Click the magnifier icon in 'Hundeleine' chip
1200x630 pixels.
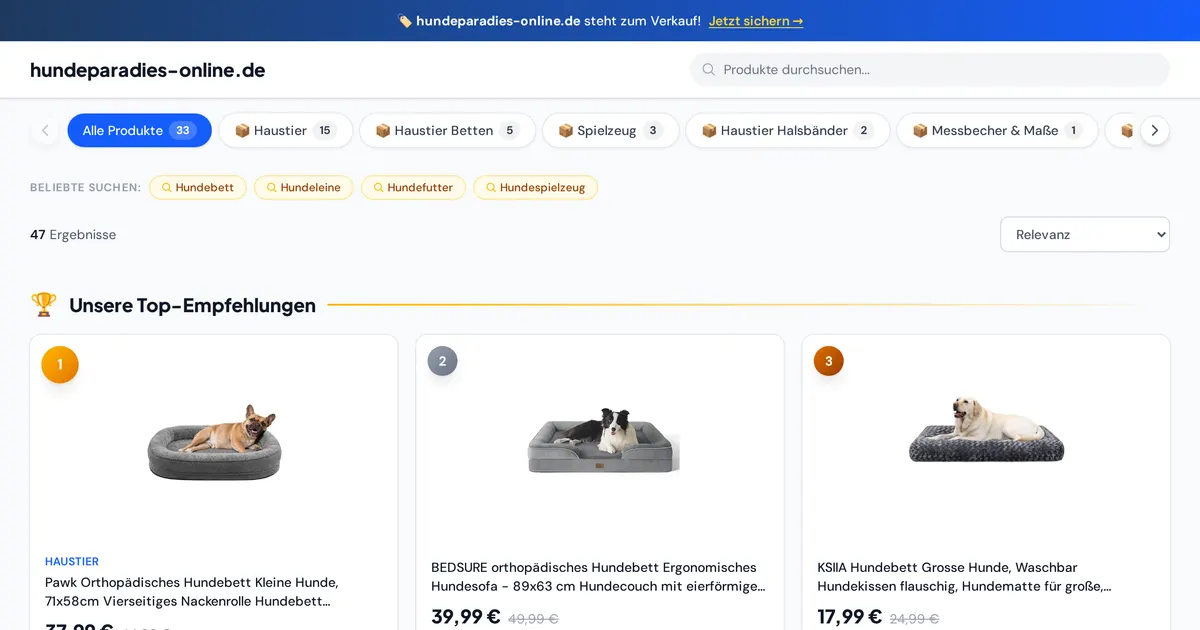point(271,187)
